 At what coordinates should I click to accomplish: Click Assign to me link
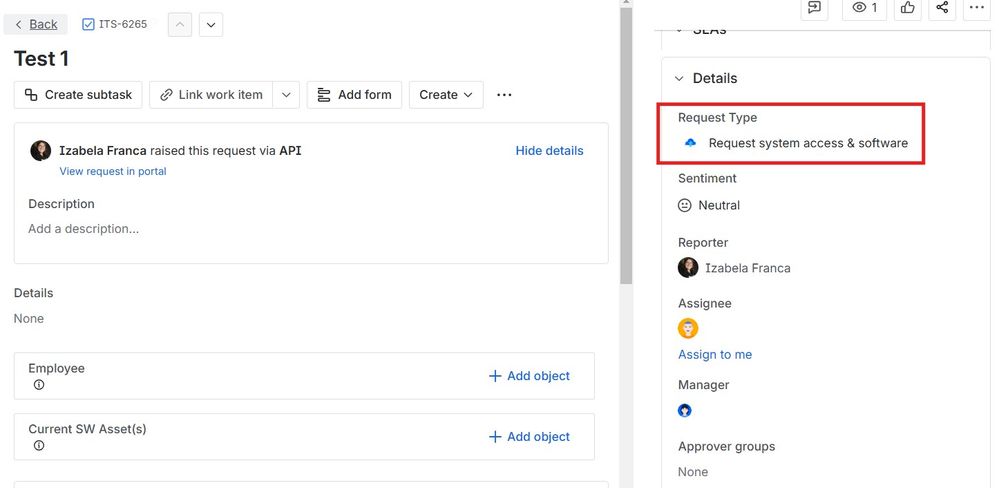(x=715, y=355)
